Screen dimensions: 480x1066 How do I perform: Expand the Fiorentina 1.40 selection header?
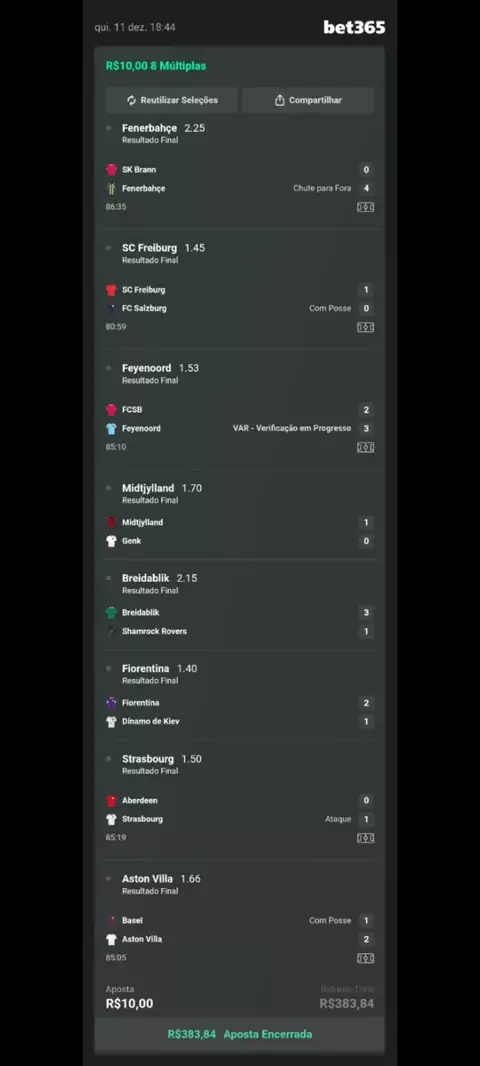tap(240, 674)
